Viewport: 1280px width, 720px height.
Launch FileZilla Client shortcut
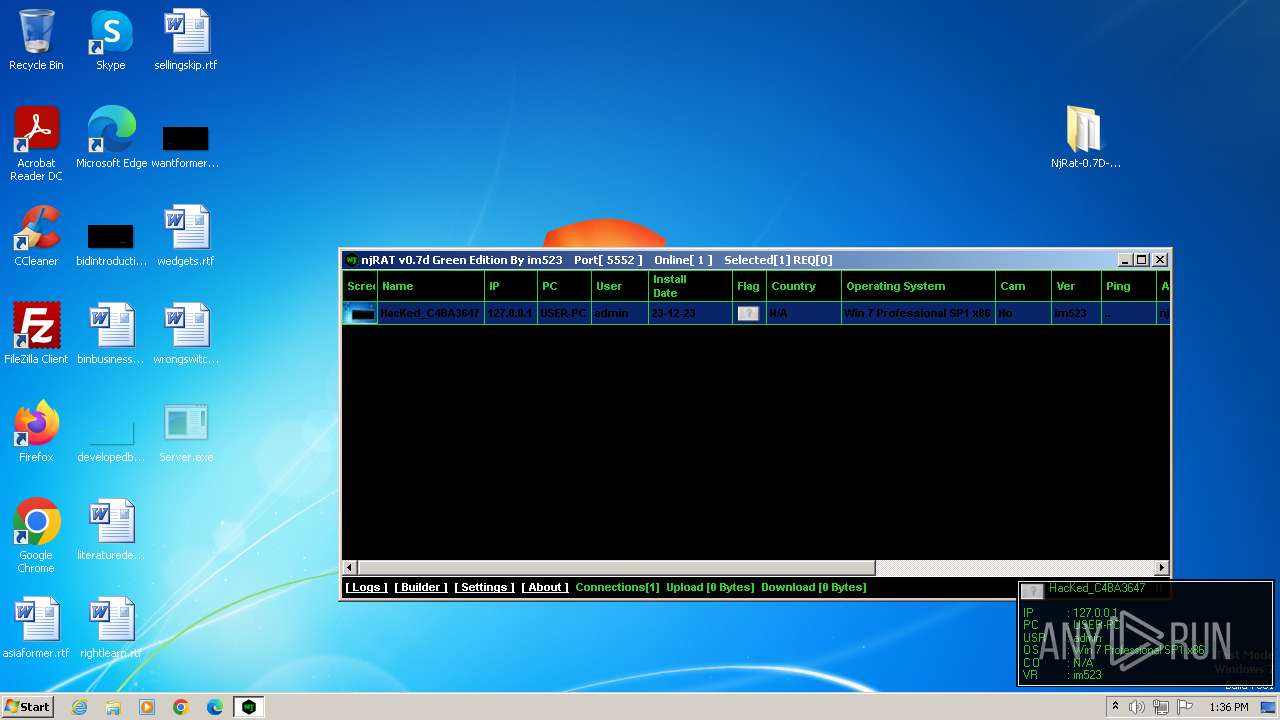36,334
